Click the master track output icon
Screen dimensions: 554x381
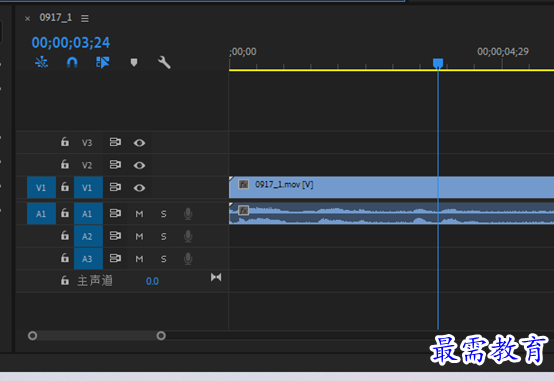216,277
